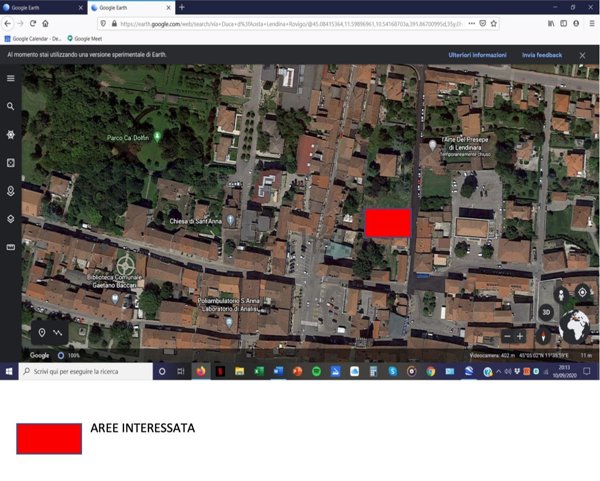Image resolution: width=600 pixels, height=481 pixels.
Task: Click site lock security icon
Action: click(114, 24)
